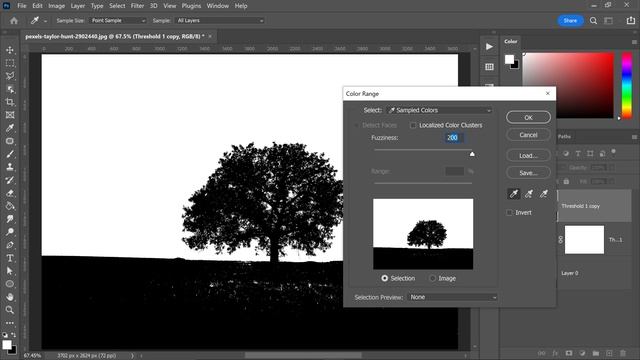Click the Home icon in options bar
Image resolution: width=640 pixels, height=360 pixels.
pyautogui.click(x=14, y=20)
